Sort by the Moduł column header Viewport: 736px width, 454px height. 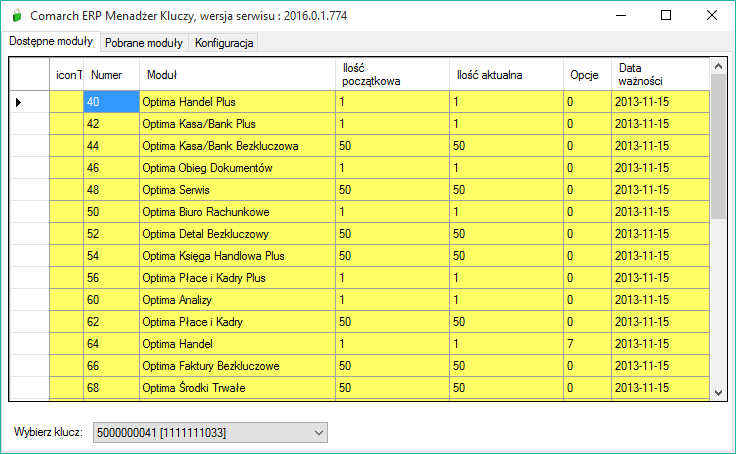click(238, 74)
